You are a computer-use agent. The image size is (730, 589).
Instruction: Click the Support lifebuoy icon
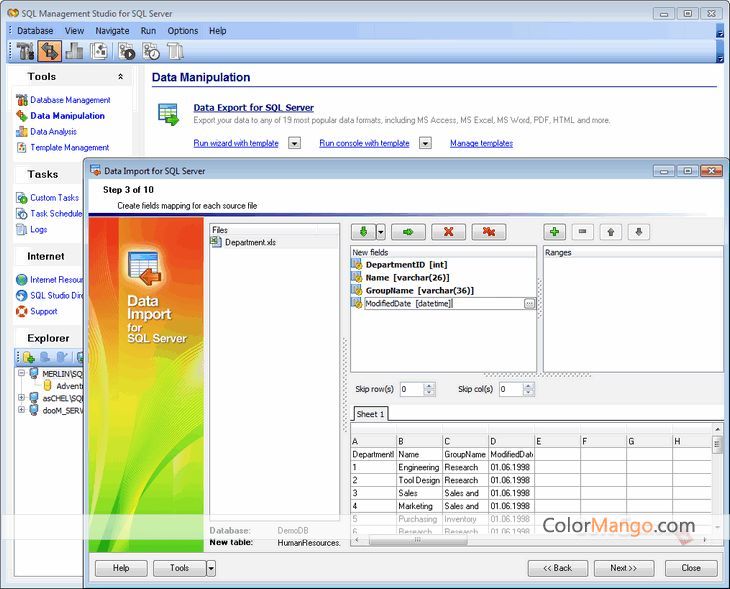pyautogui.click(x=21, y=311)
